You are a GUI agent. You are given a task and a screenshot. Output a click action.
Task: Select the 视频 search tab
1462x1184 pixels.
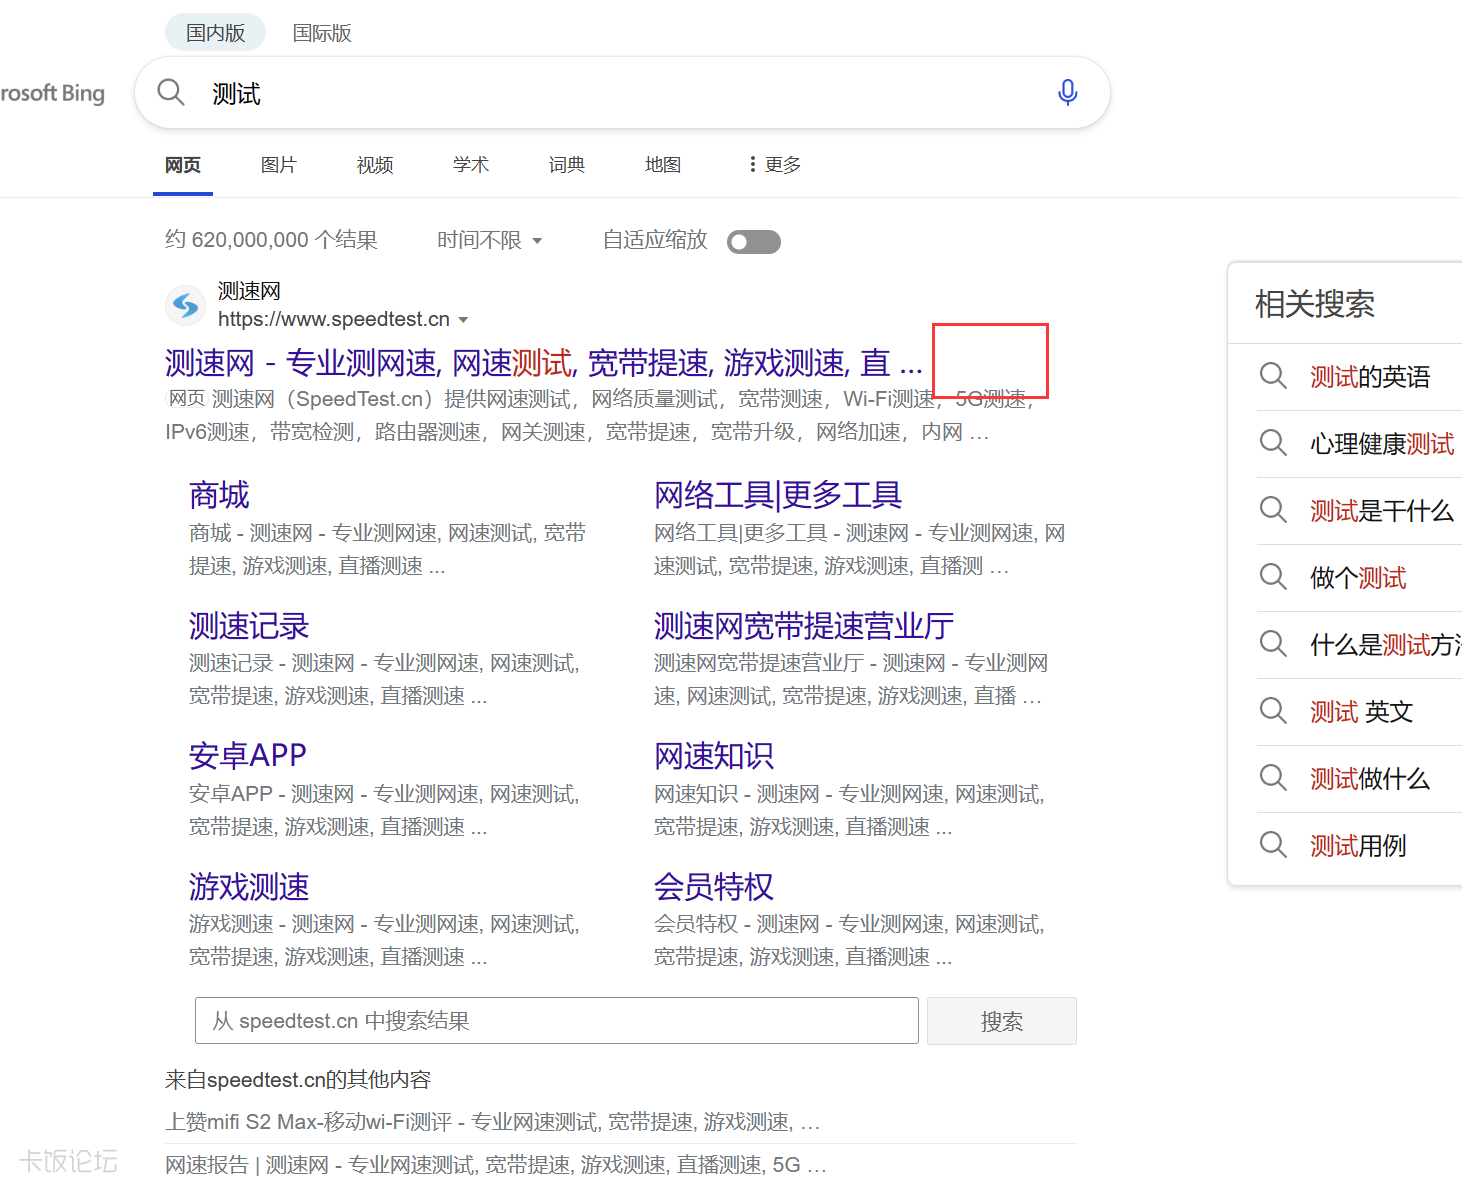pyautogui.click(x=375, y=165)
